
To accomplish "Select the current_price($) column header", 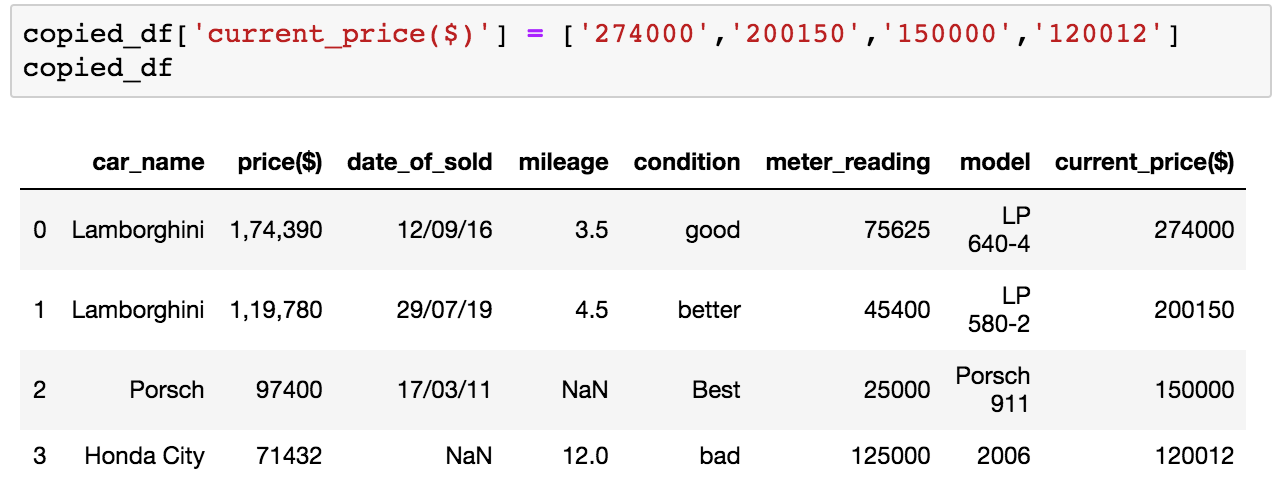I will [x=1145, y=162].
